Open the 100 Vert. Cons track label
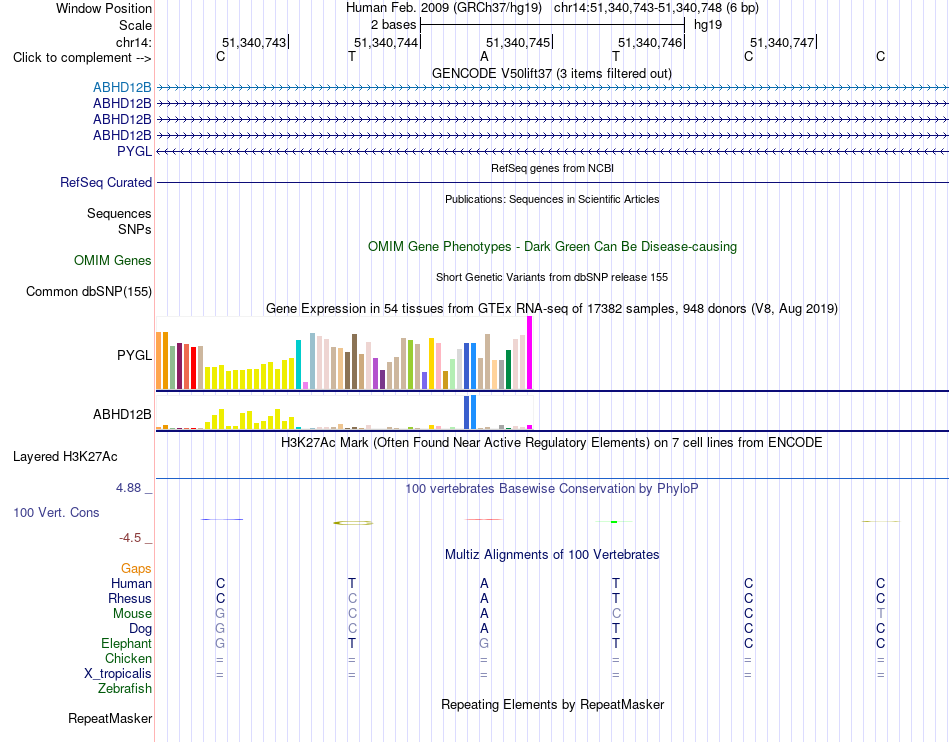 pos(56,512)
